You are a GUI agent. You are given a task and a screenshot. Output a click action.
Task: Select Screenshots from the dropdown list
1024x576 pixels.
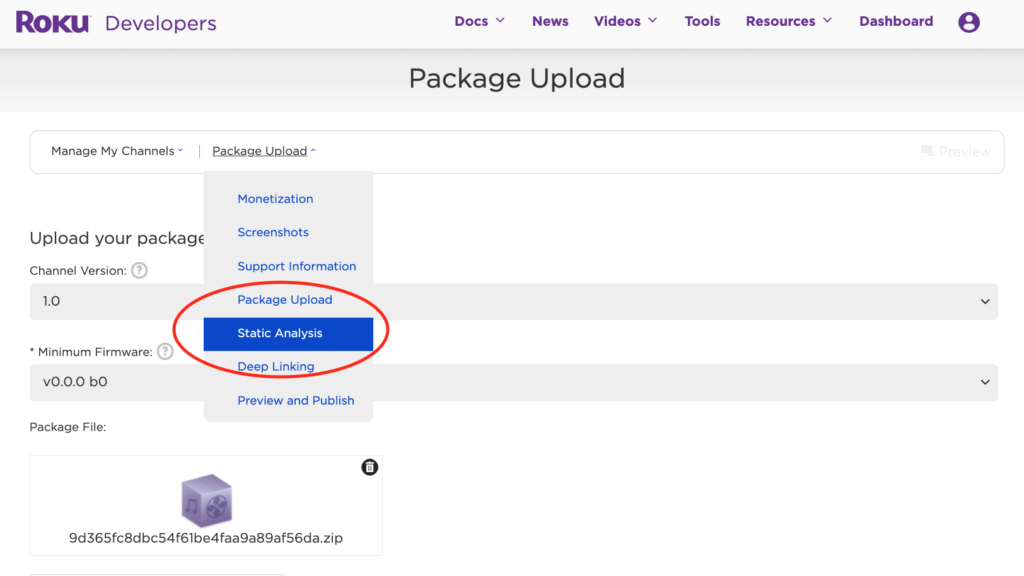coord(273,232)
